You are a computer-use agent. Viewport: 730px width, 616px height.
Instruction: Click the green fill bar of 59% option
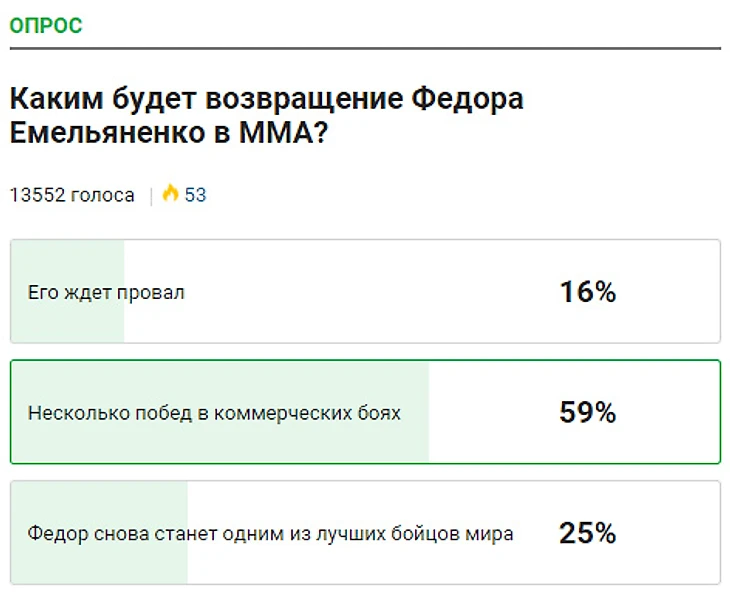coord(220,412)
